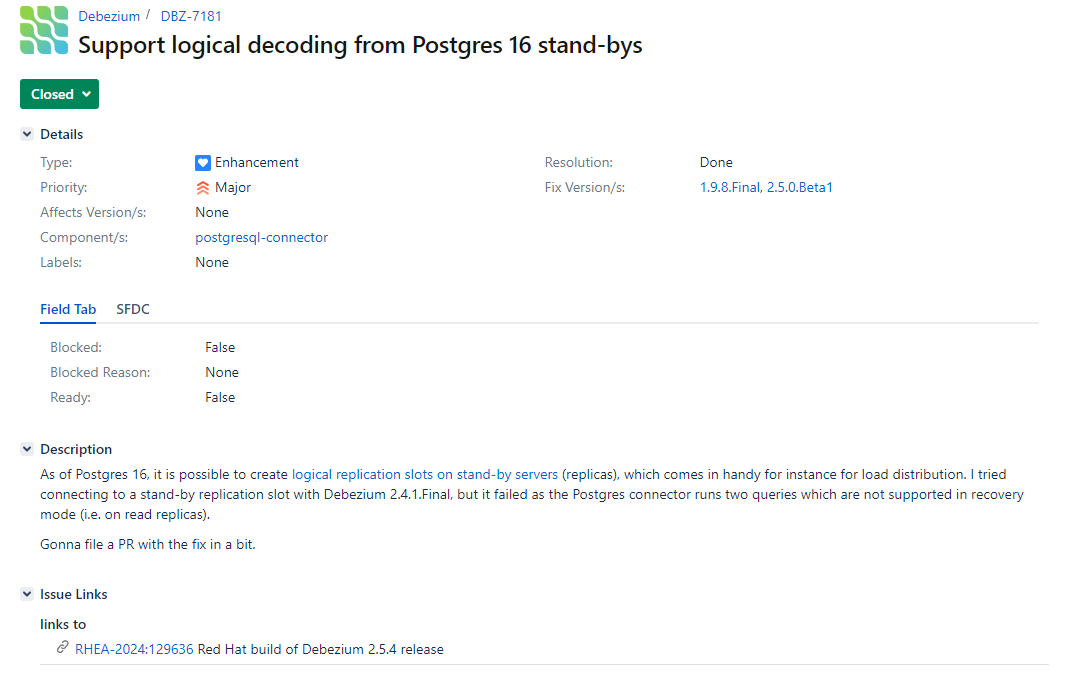Collapse the Description section
Image resolution: width=1076 pixels, height=693 pixels.
point(27,450)
